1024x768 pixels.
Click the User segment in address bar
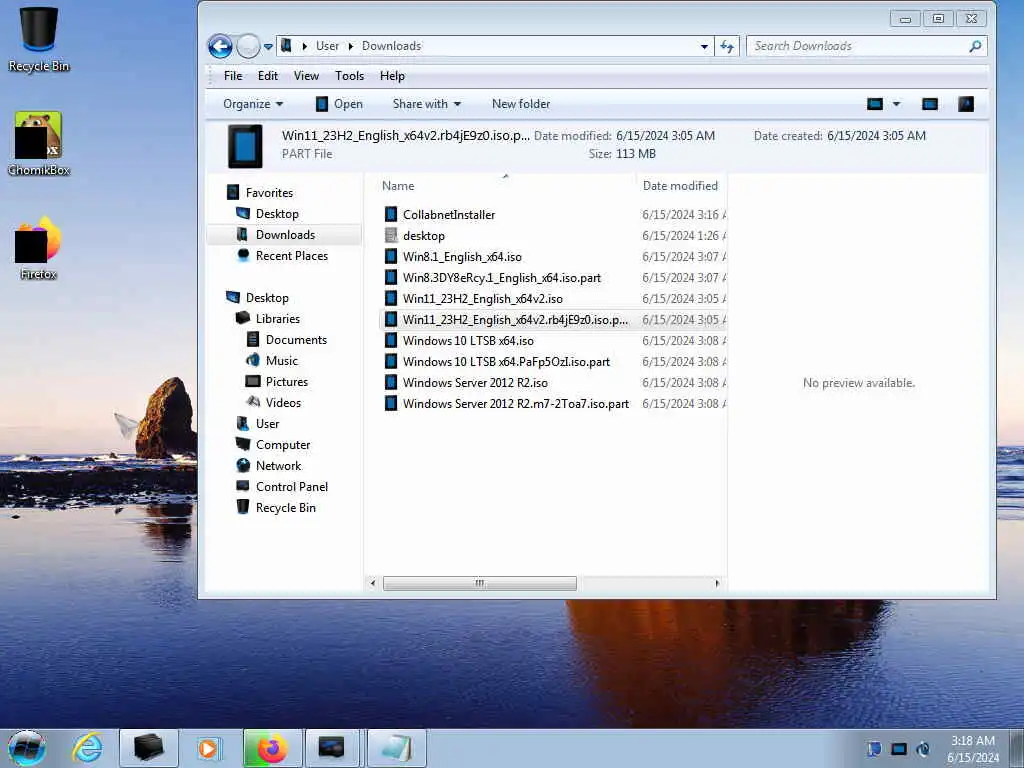(327, 46)
